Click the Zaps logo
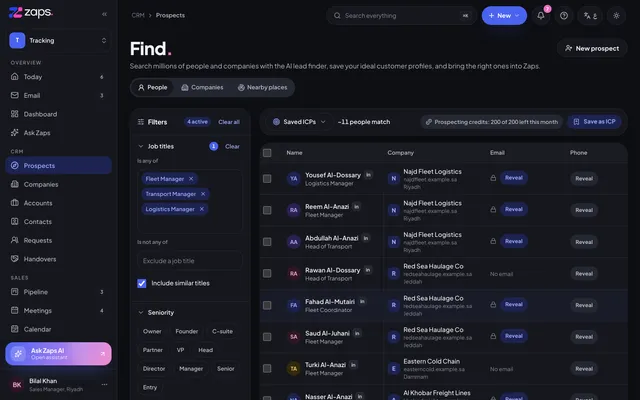Viewport: 640px width, 400px height. point(31,12)
